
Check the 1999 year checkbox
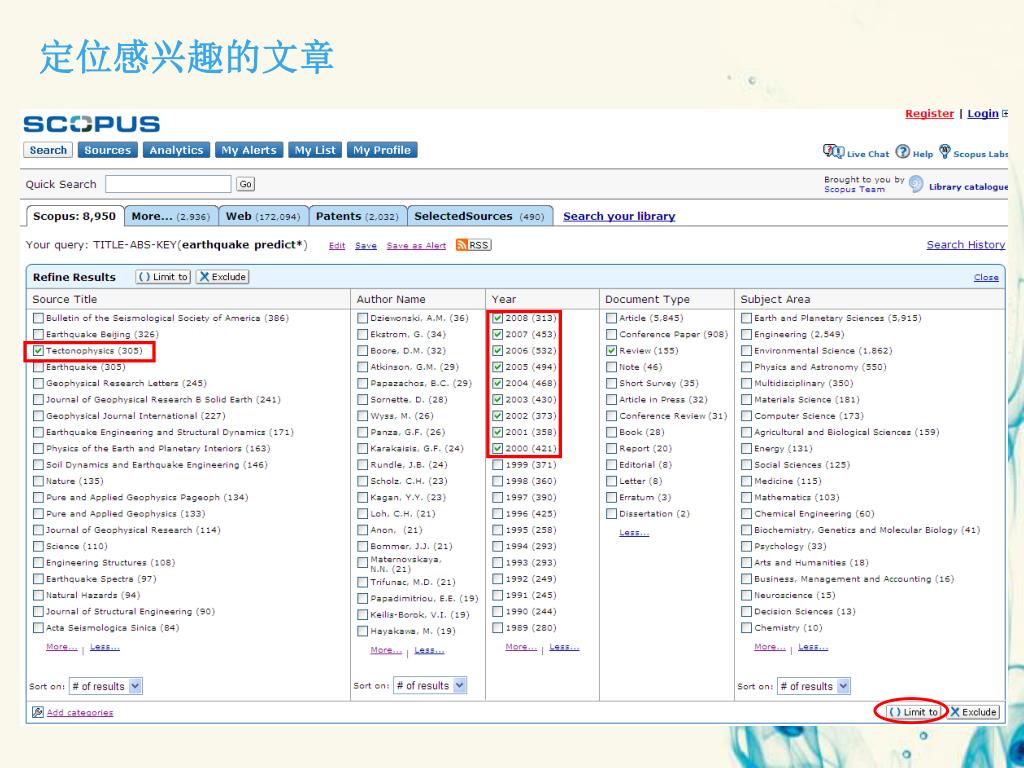point(498,465)
